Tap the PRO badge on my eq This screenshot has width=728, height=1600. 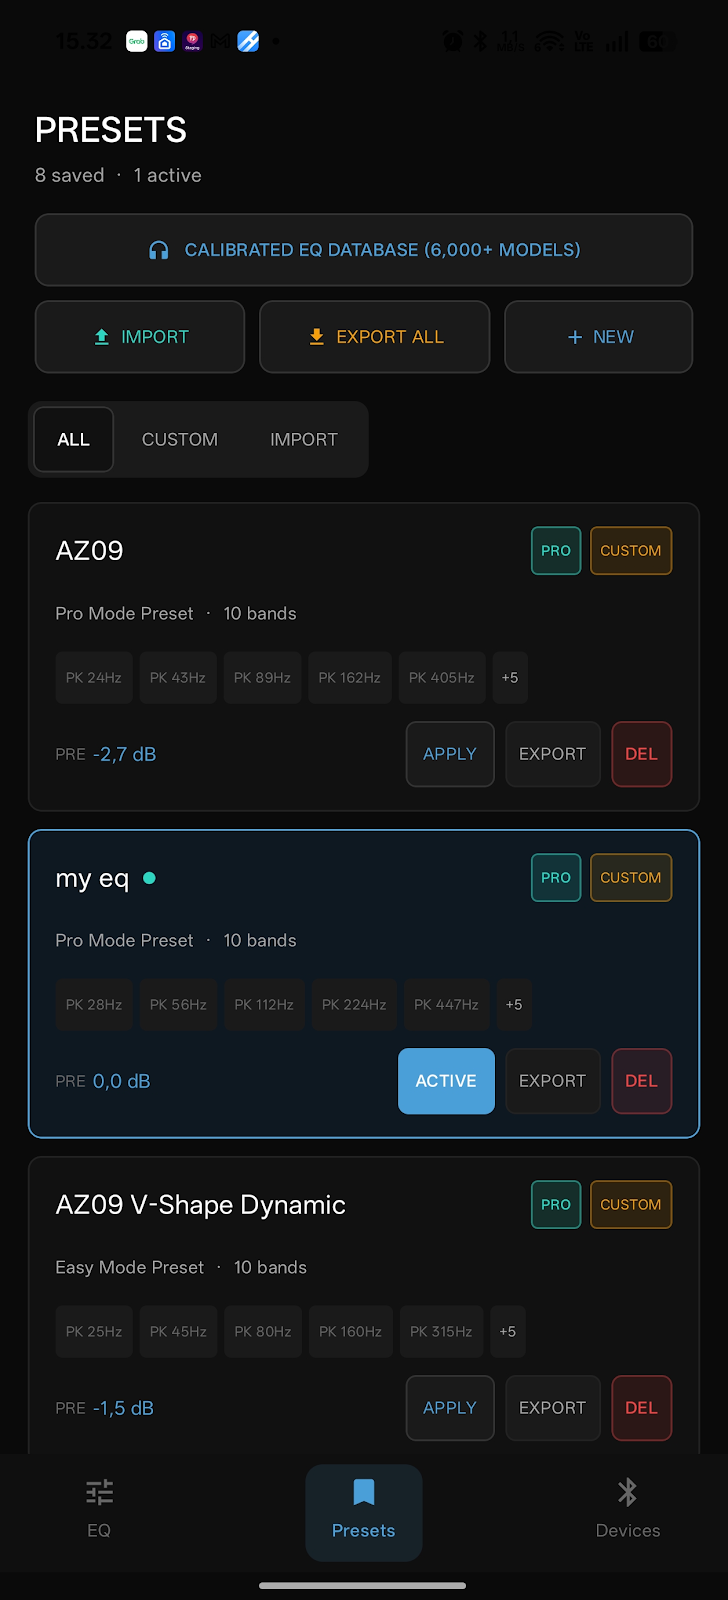click(x=556, y=878)
